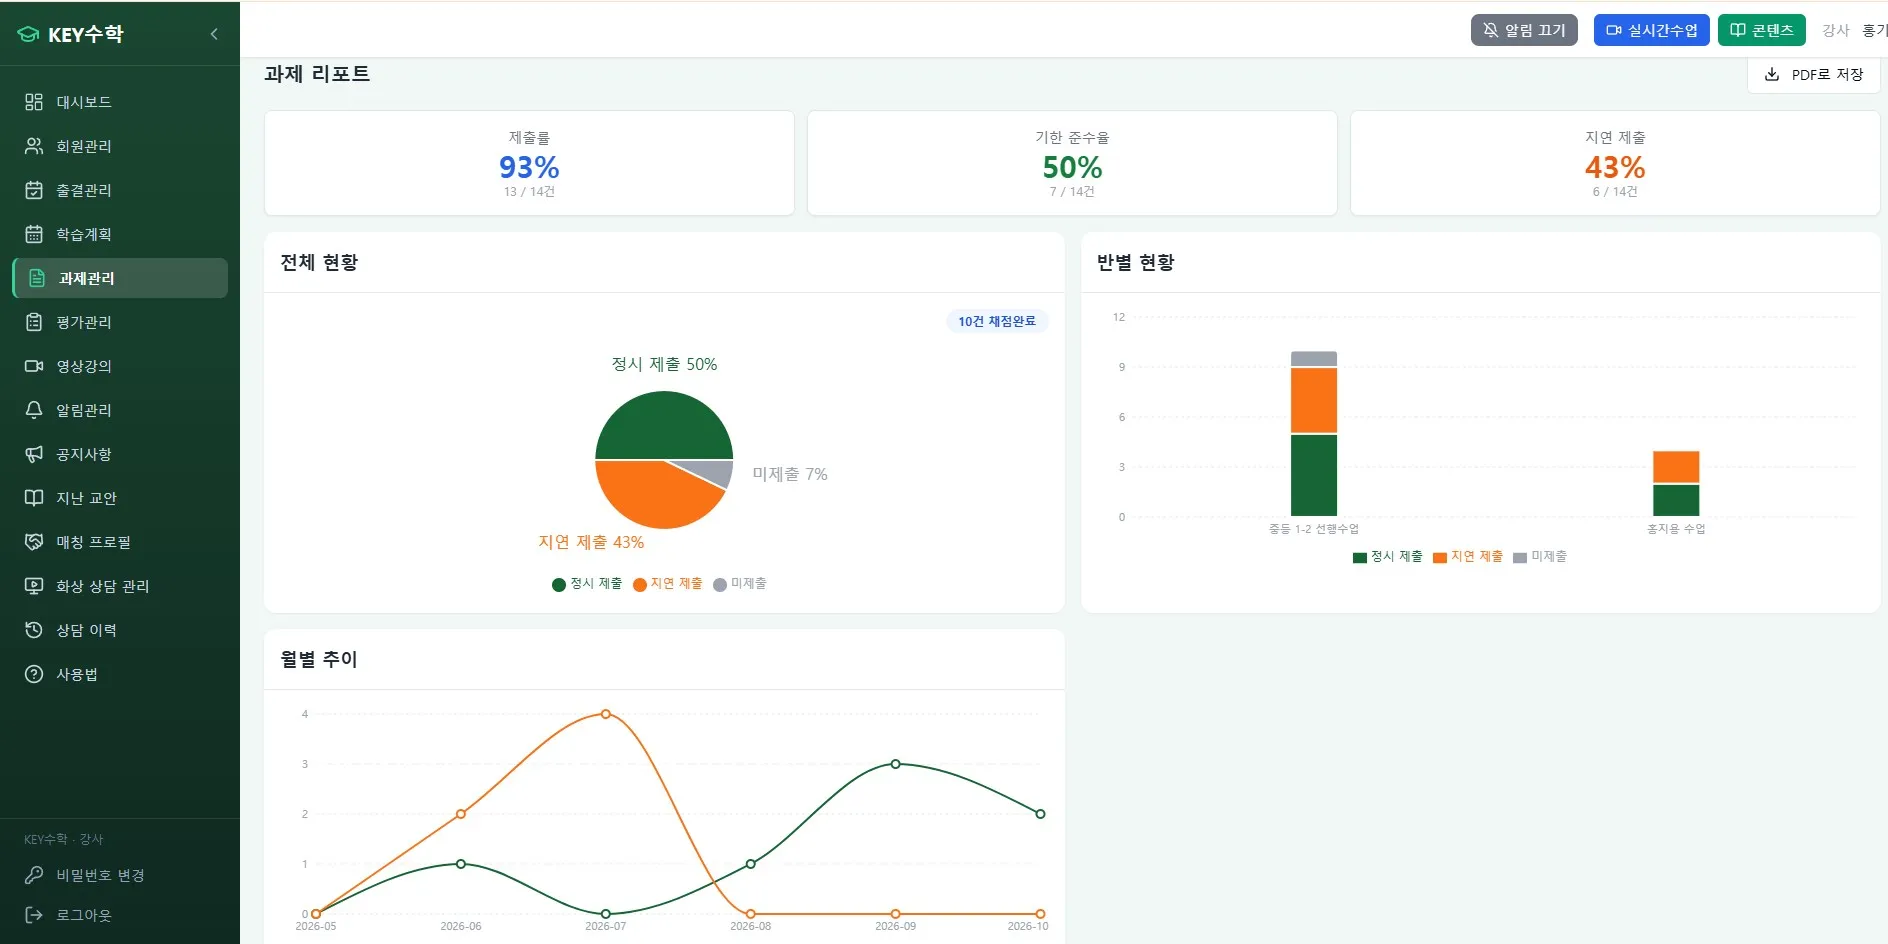Click the 기한 준수율 50% summary card

(x=1072, y=163)
